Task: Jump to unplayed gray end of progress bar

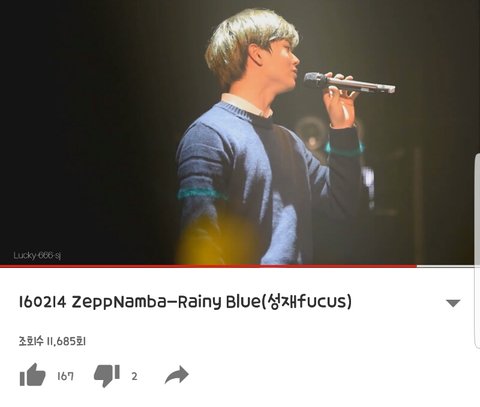Action: [x=445, y=266]
